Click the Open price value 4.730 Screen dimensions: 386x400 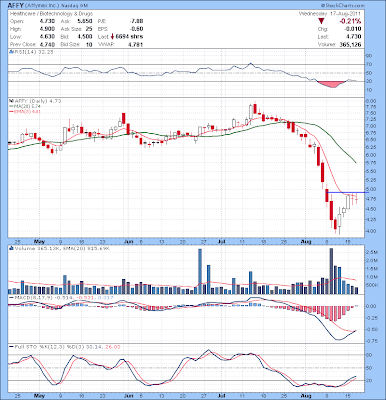click(47, 21)
